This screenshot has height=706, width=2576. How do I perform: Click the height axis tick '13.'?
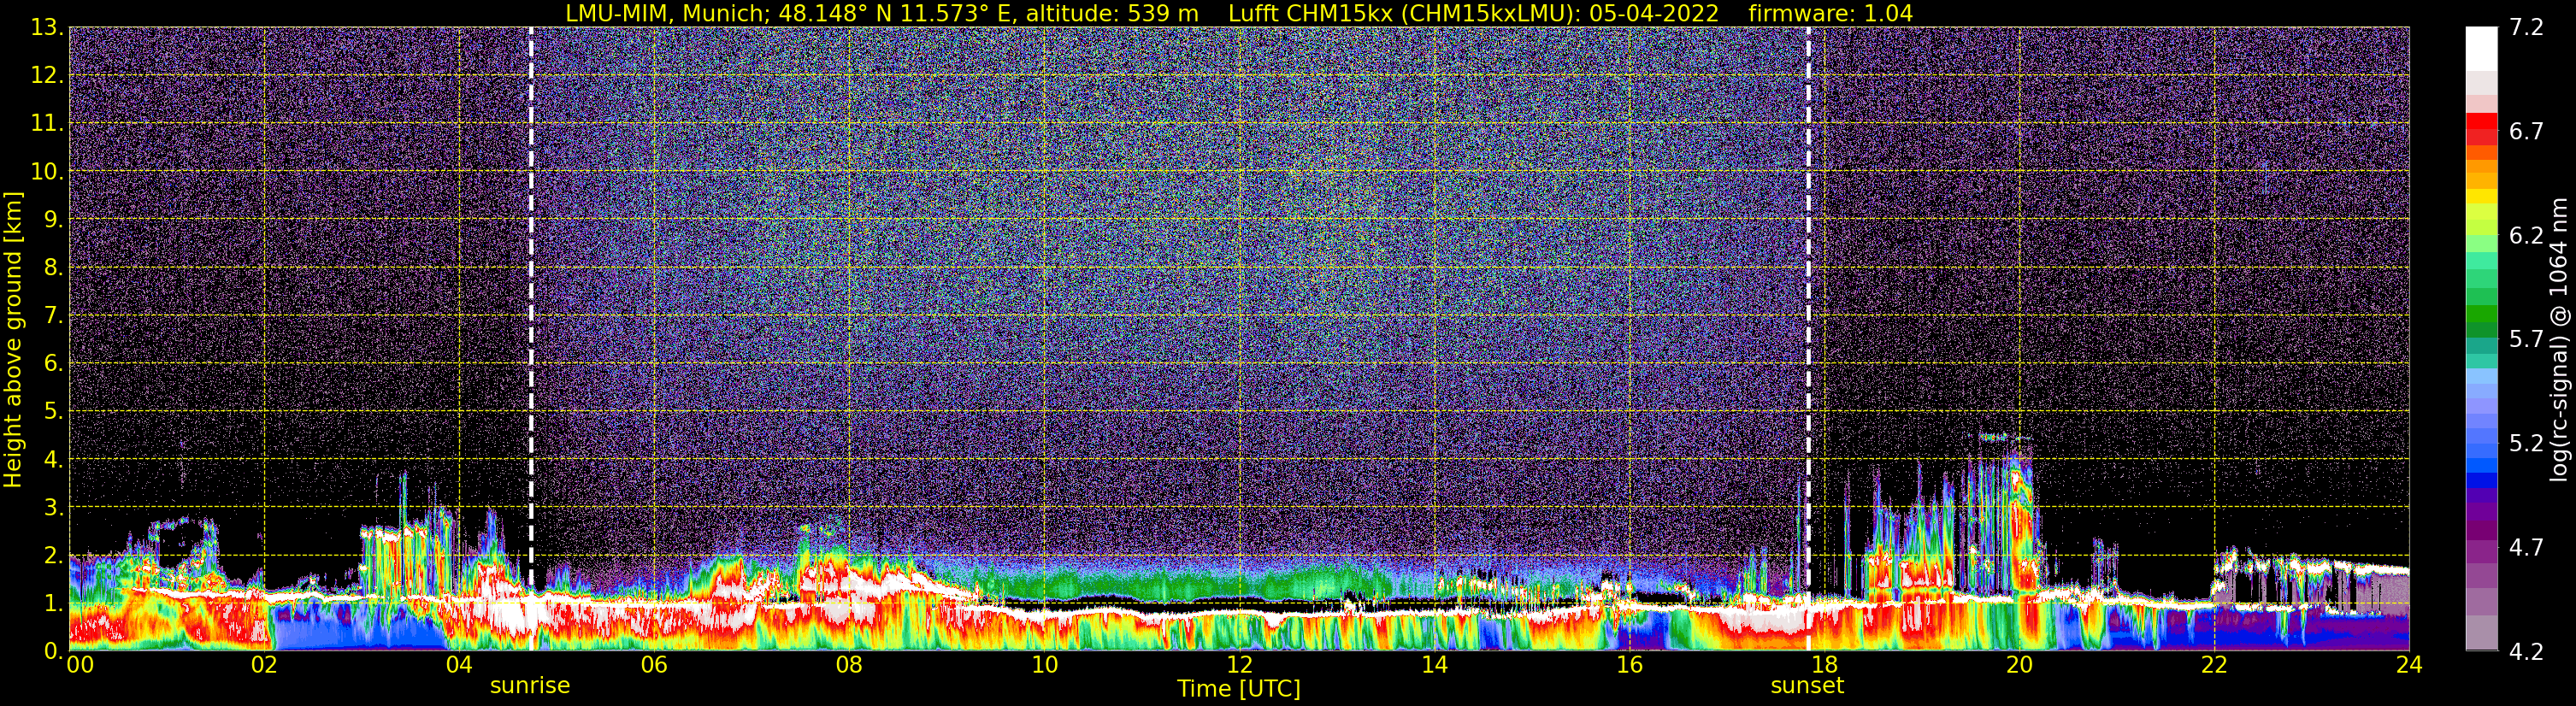pos(47,28)
